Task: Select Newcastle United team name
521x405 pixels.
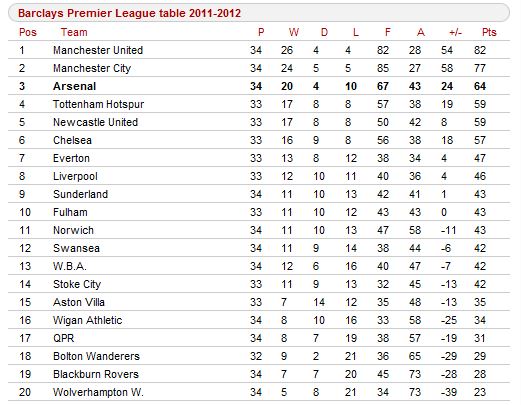Action: coord(95,122)
